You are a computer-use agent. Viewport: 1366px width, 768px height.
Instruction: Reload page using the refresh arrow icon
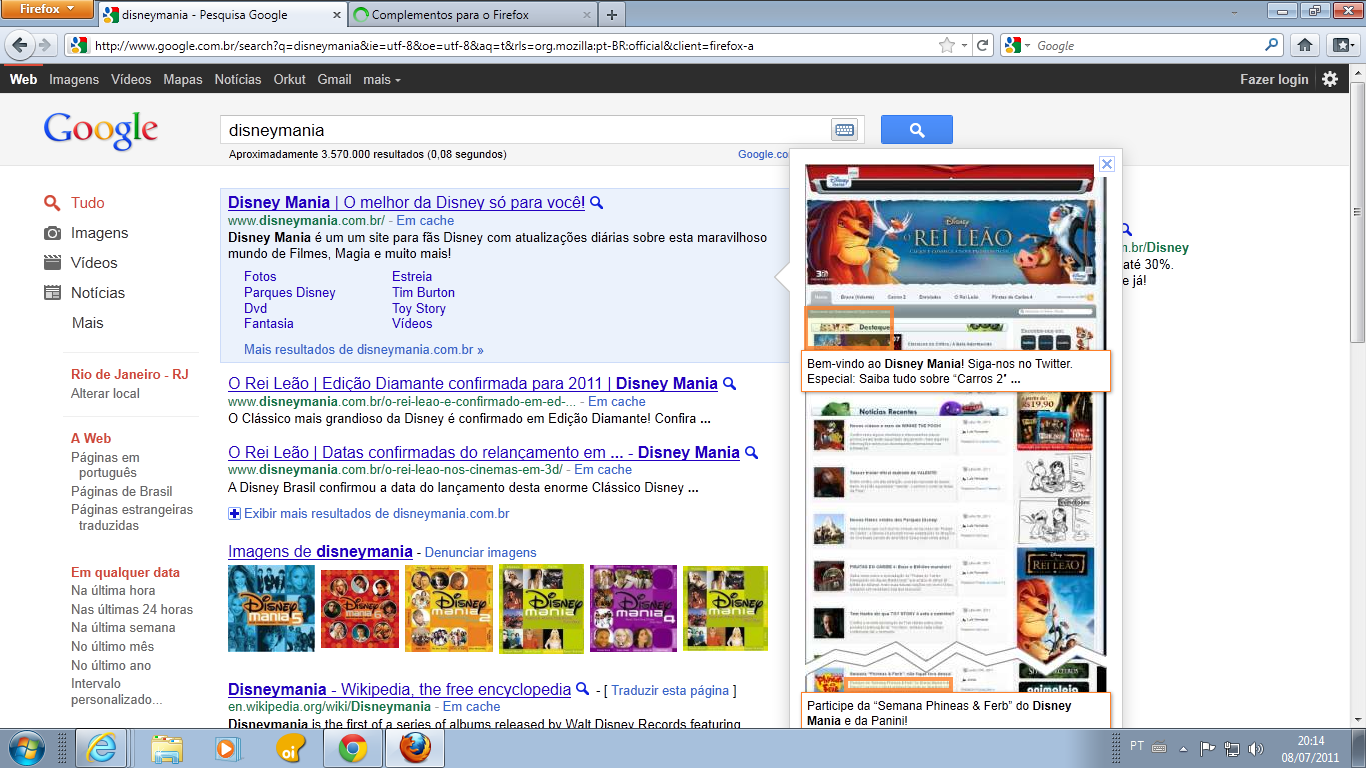(983, 45)
